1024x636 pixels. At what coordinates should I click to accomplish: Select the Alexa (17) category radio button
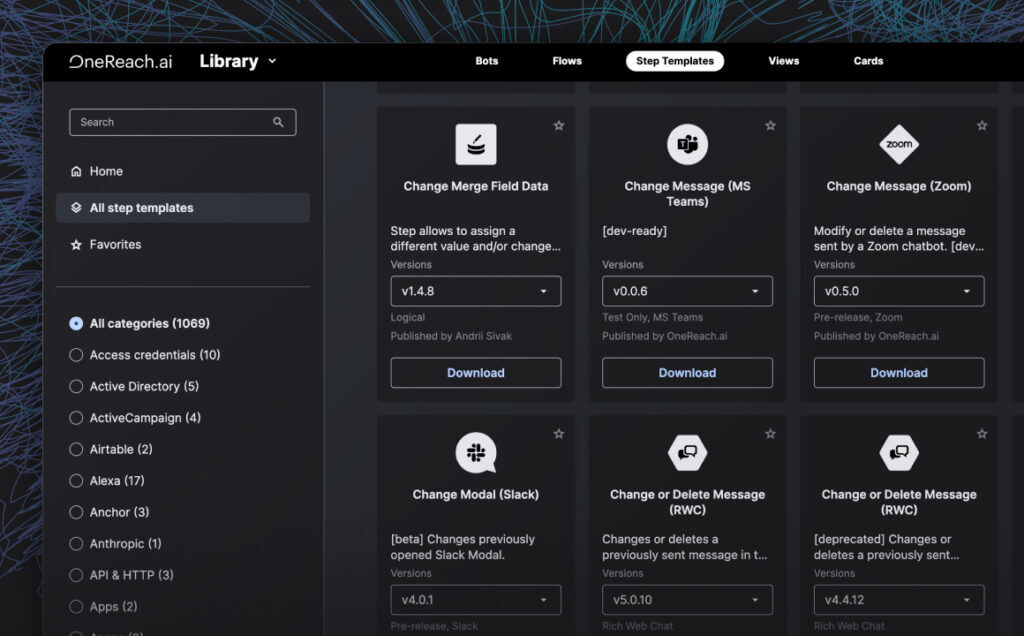76,480
